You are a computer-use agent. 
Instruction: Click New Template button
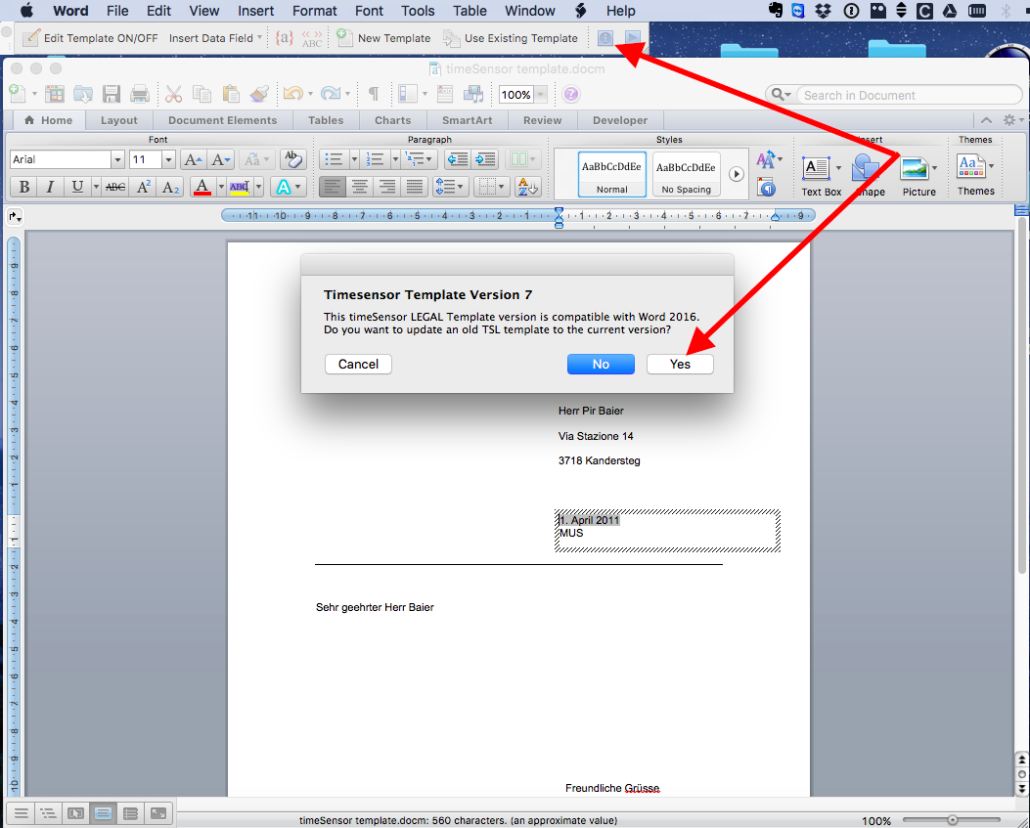pyautogui.click(x=384, y=38)
